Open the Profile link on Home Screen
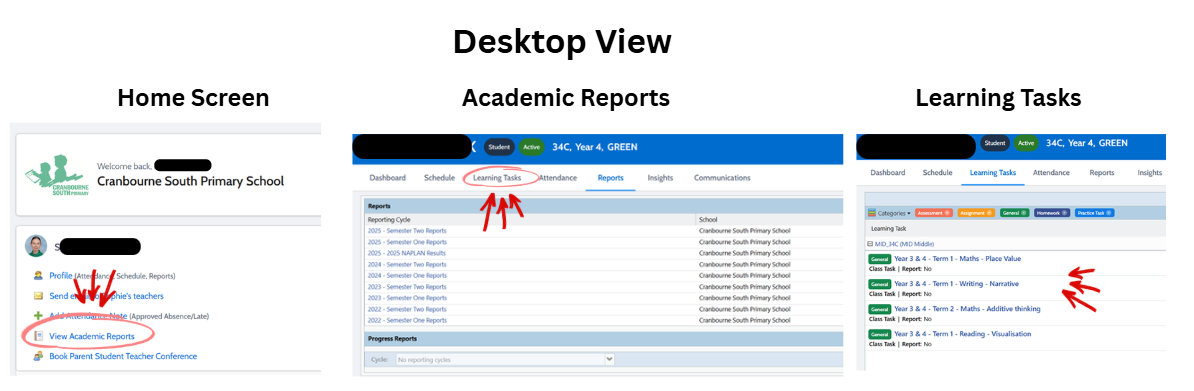Screen dimensions: 1194x391 pyautogui.click(x=61, y=276)
